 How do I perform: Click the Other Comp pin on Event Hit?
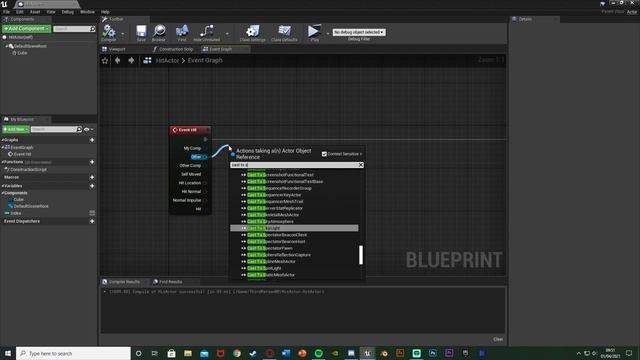(205, 165)
